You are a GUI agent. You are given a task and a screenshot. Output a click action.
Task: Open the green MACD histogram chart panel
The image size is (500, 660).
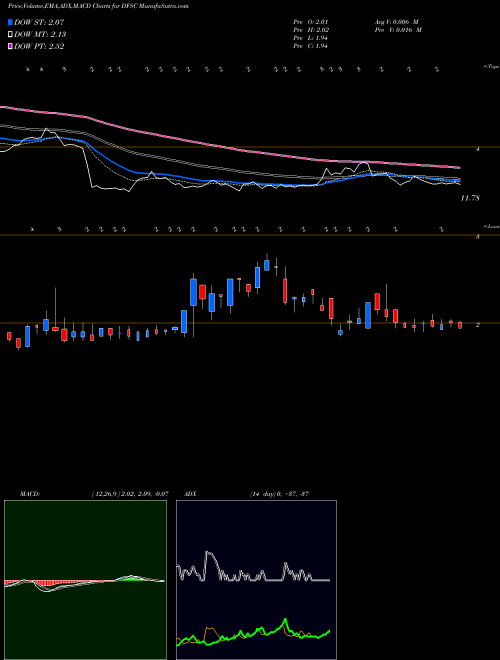[x=85, y=580]
